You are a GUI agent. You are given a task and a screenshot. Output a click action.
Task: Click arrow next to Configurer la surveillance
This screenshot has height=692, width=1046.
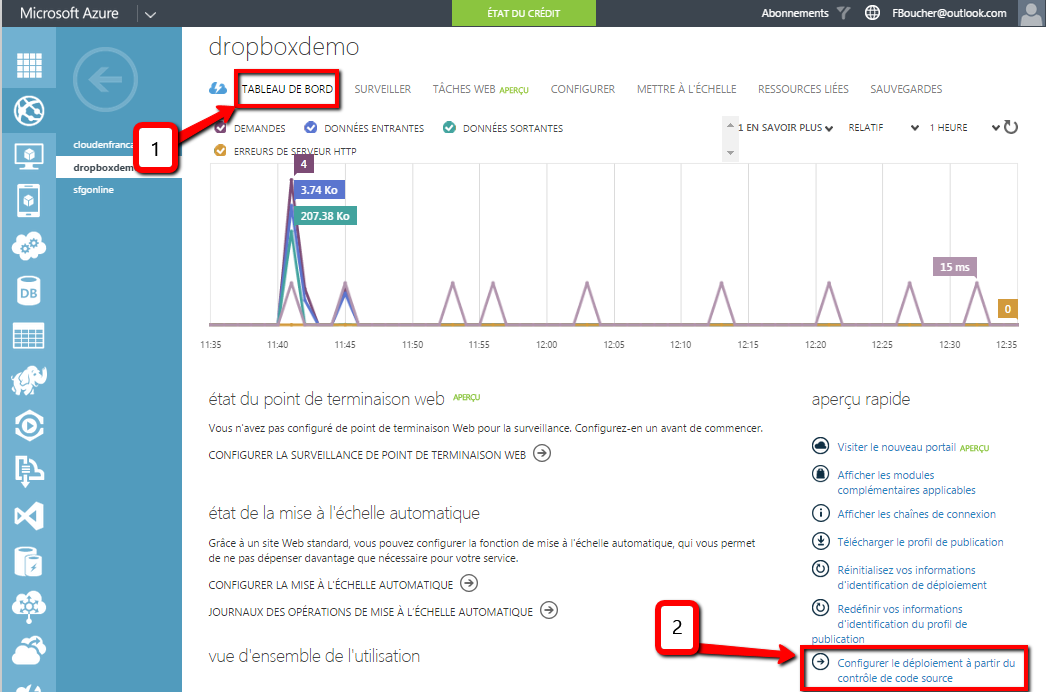(x=542, y=454)
